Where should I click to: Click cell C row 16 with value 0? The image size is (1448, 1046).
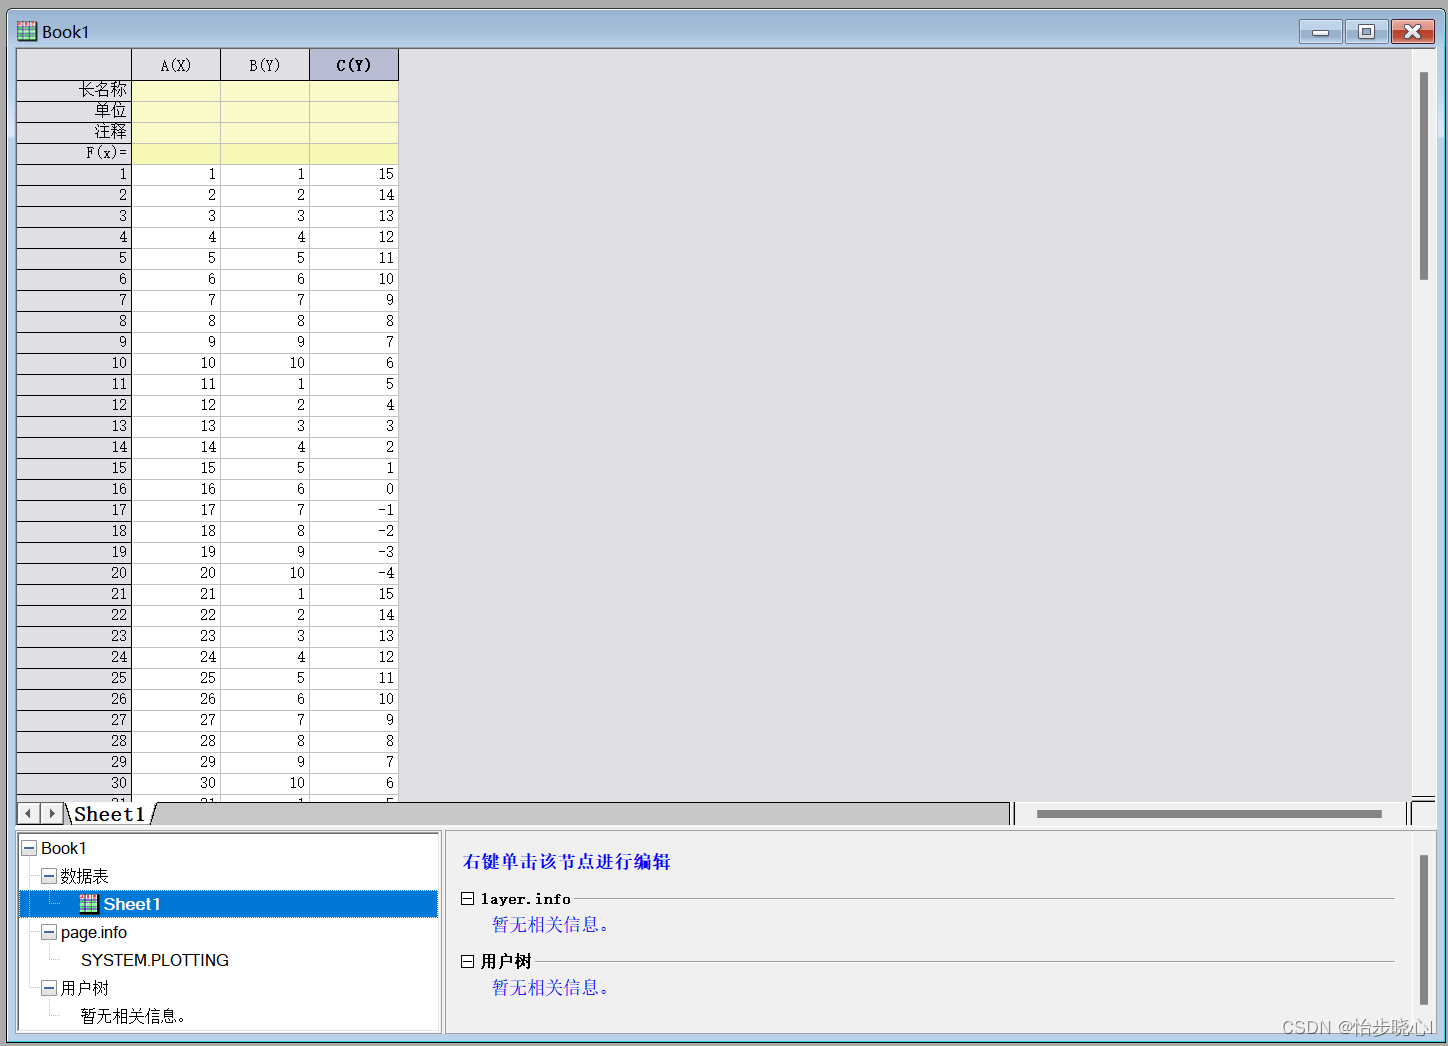pos(354,489)
